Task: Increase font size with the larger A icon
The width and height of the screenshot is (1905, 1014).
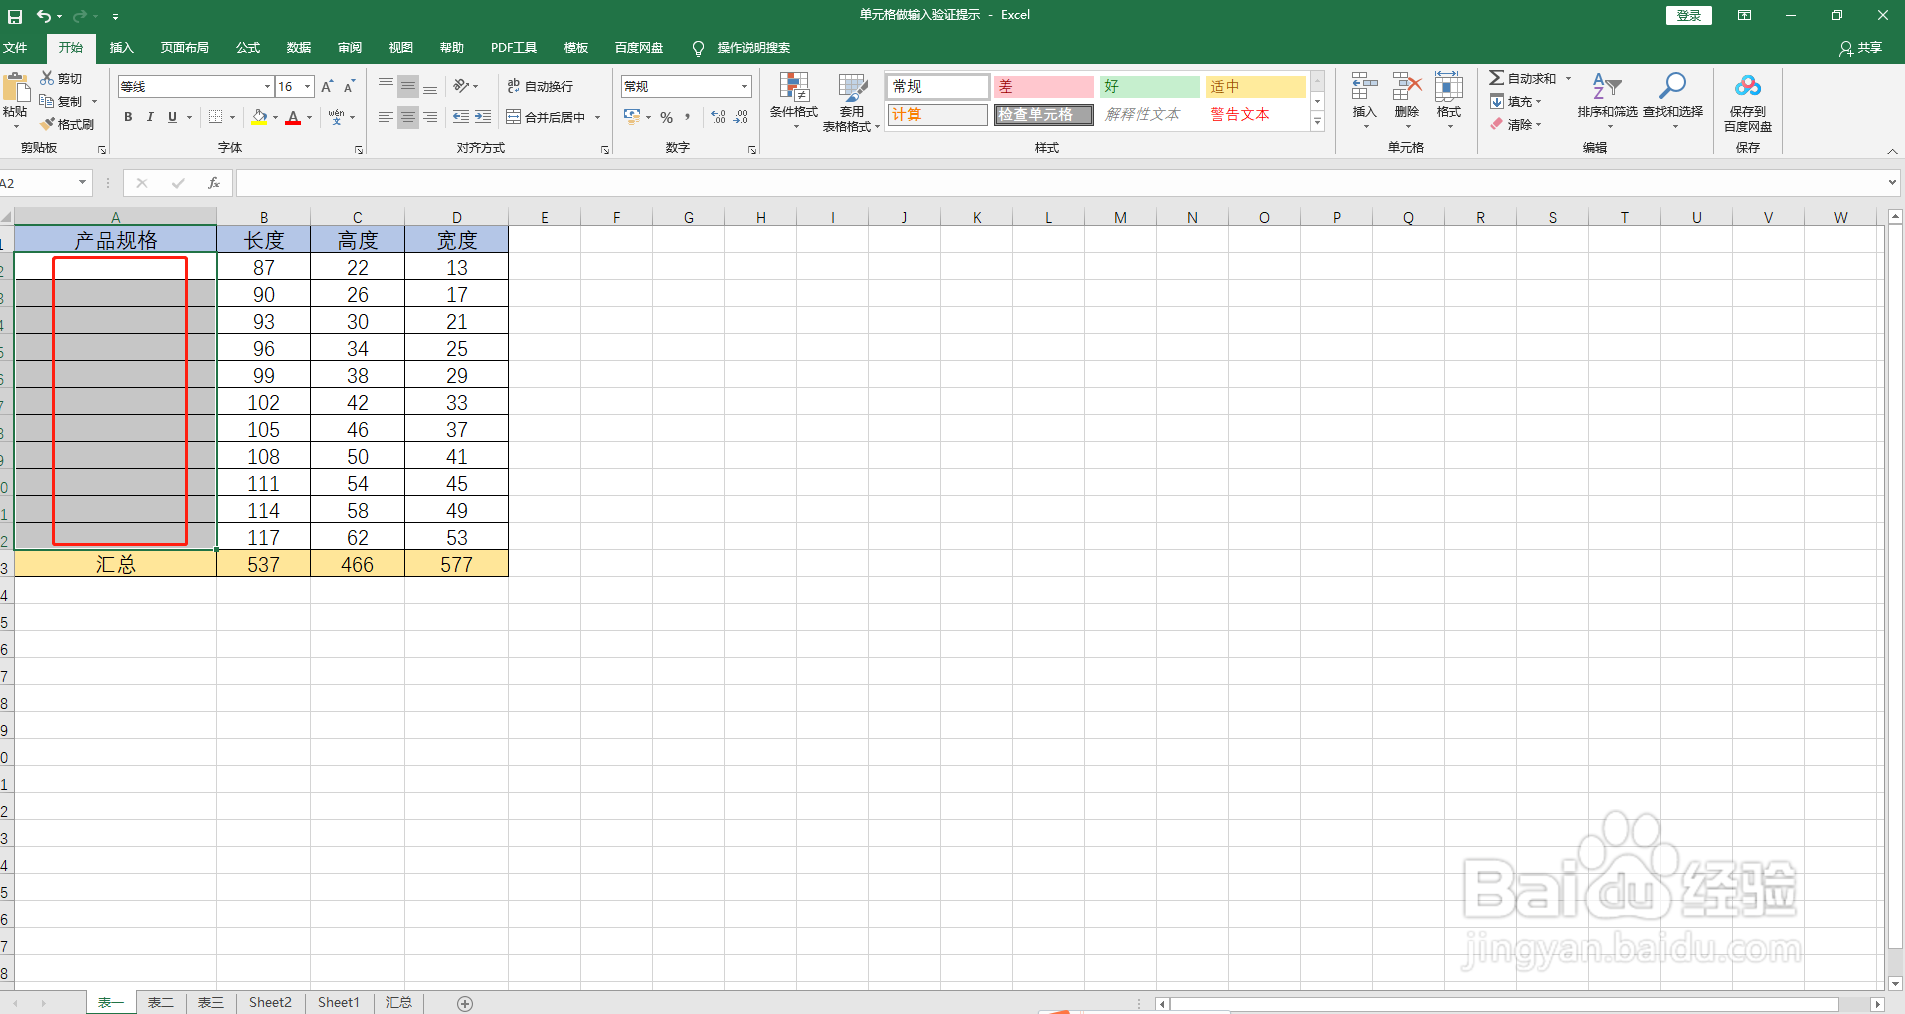Action: pyautogui.click(x=327, y=87)
